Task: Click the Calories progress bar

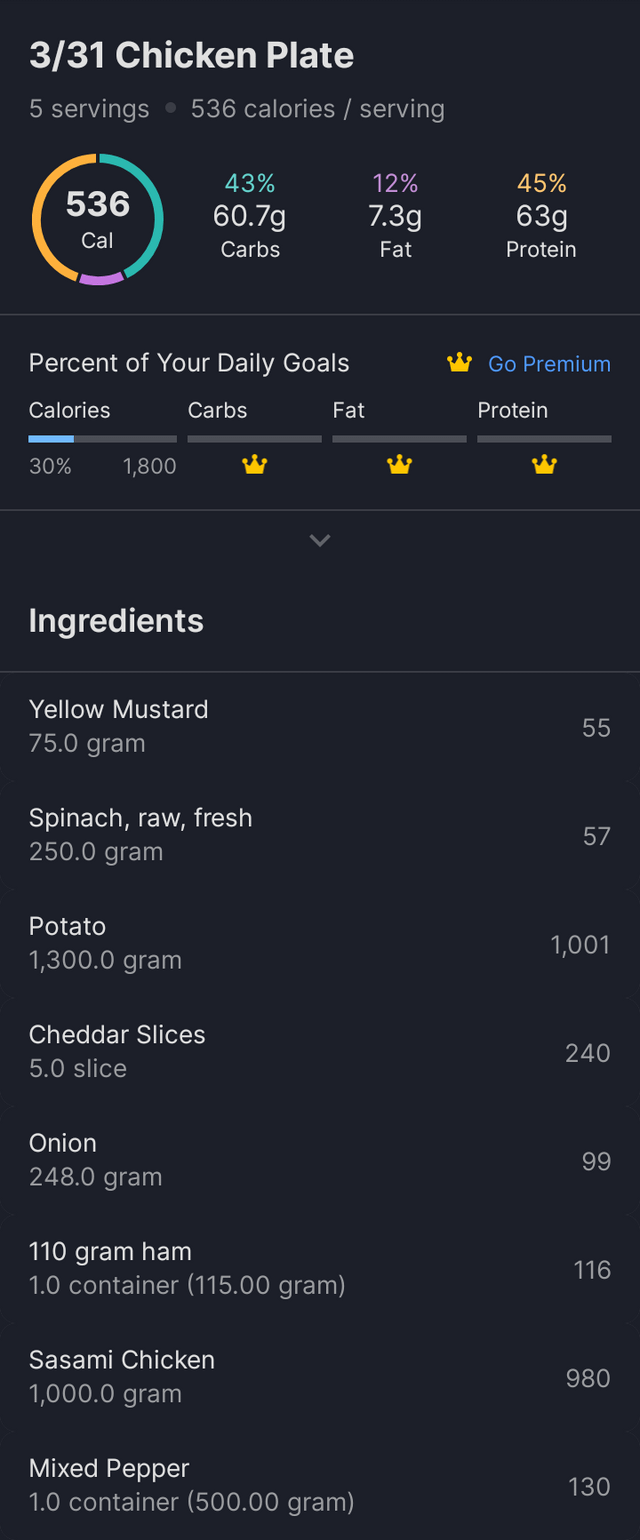Action: (102, 438)
